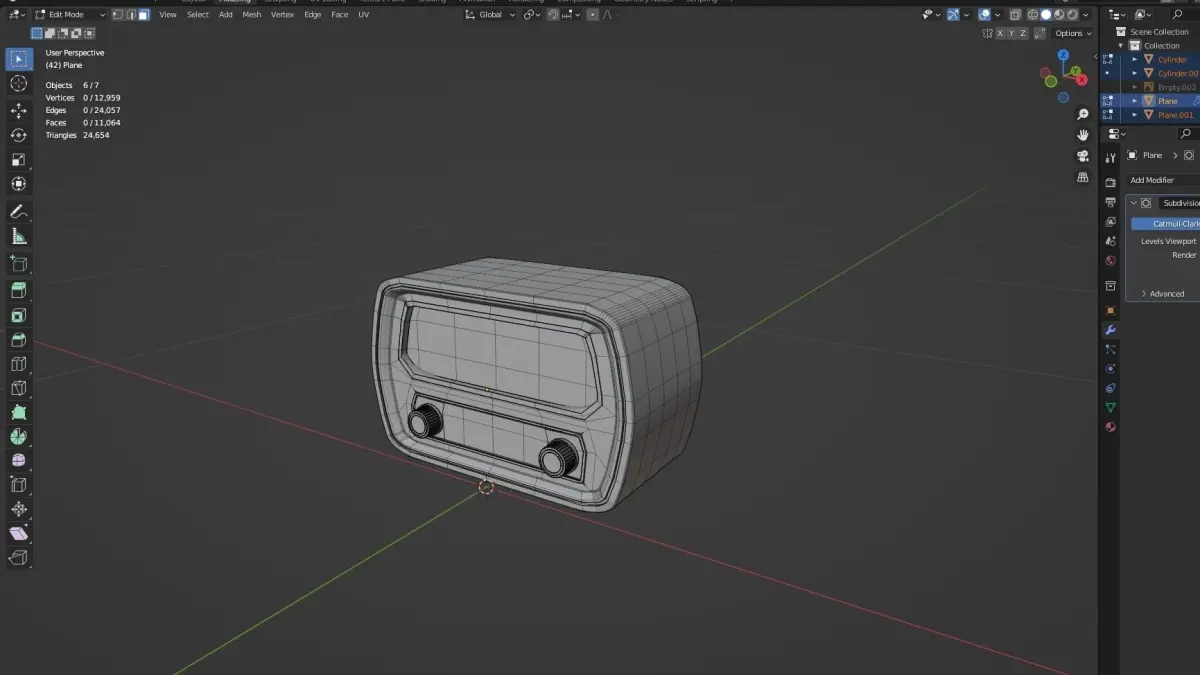Collapse the Subdivision modifier panel
The width and height of the screenshot is (1200, 675).
(x=1134, y=203)
